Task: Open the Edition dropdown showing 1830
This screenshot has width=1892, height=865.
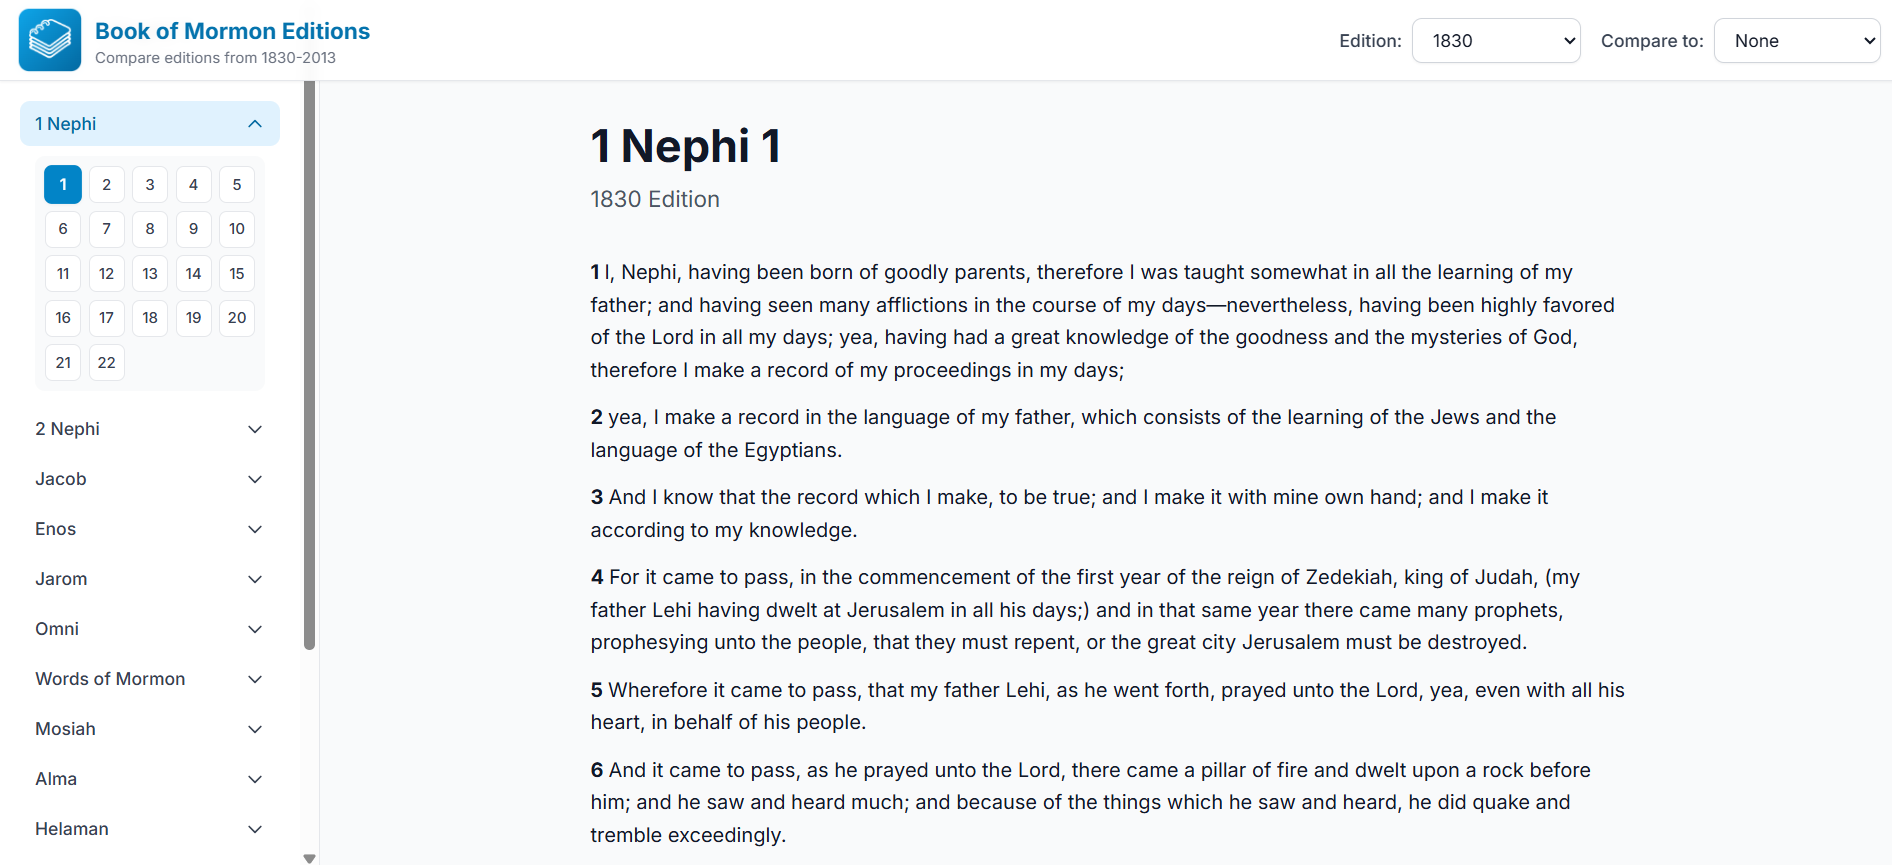Action: coord(1495,40)
